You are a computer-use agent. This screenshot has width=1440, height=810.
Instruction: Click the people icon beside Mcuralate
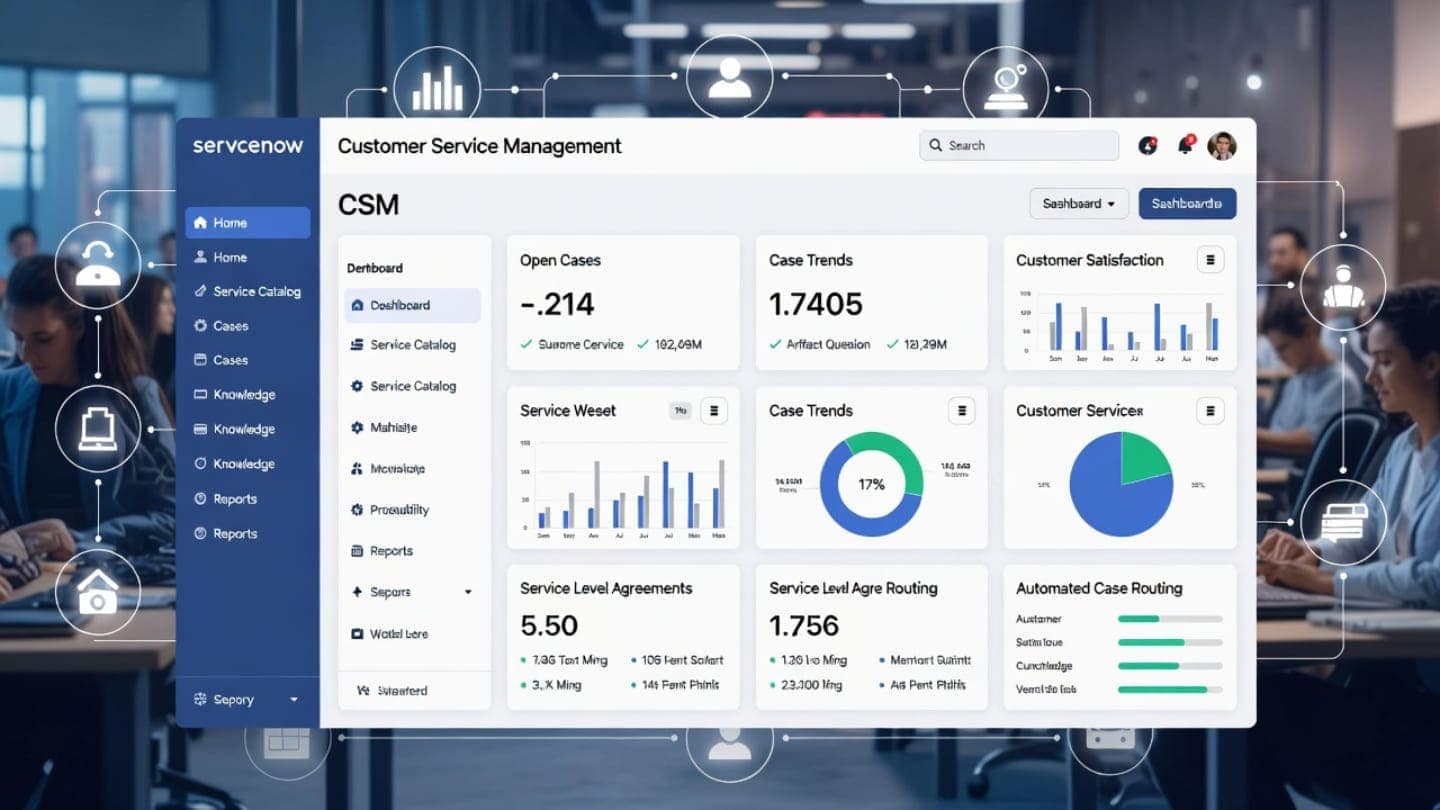click(357, 468)
